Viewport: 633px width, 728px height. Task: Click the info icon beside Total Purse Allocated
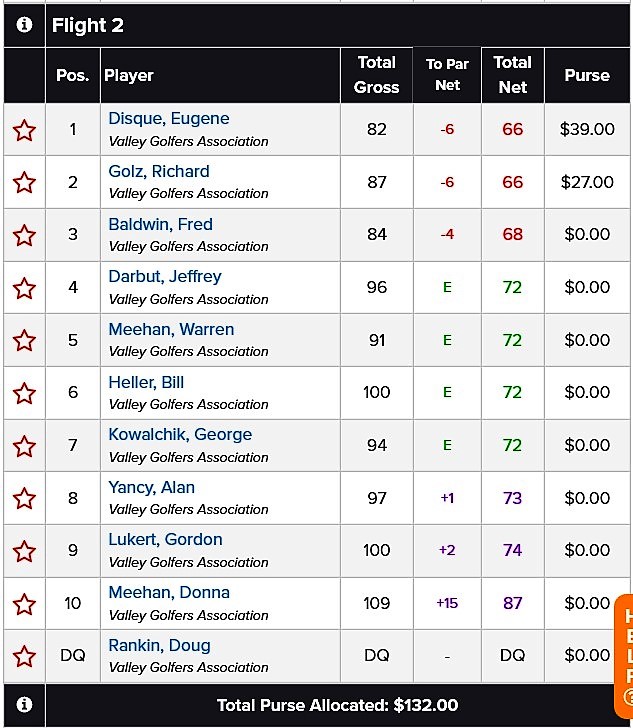pos(24,704)
